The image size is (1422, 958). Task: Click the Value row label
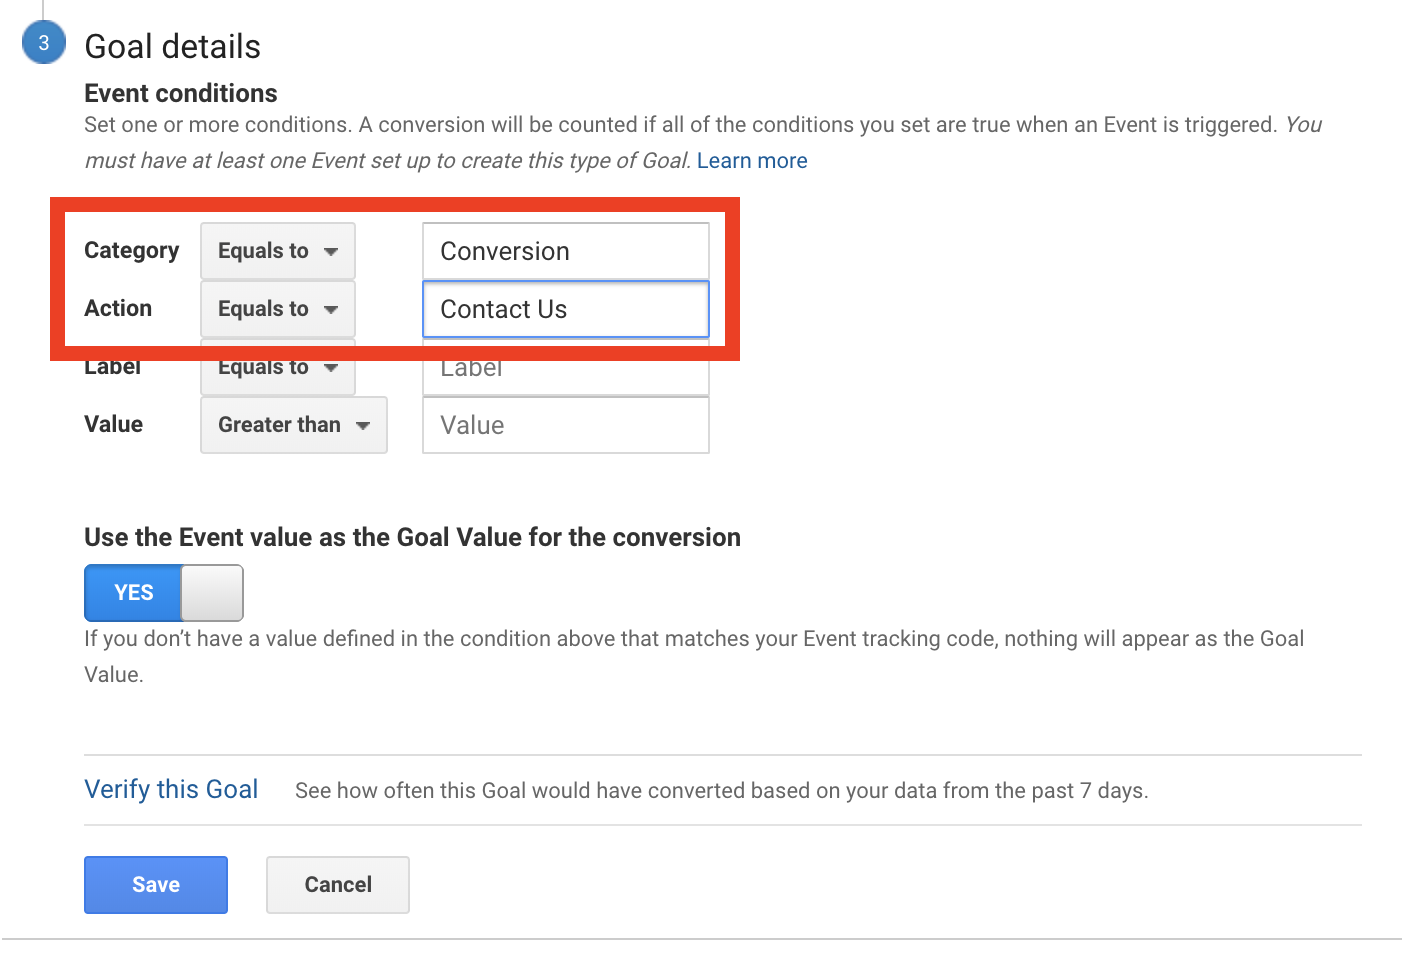113,425
